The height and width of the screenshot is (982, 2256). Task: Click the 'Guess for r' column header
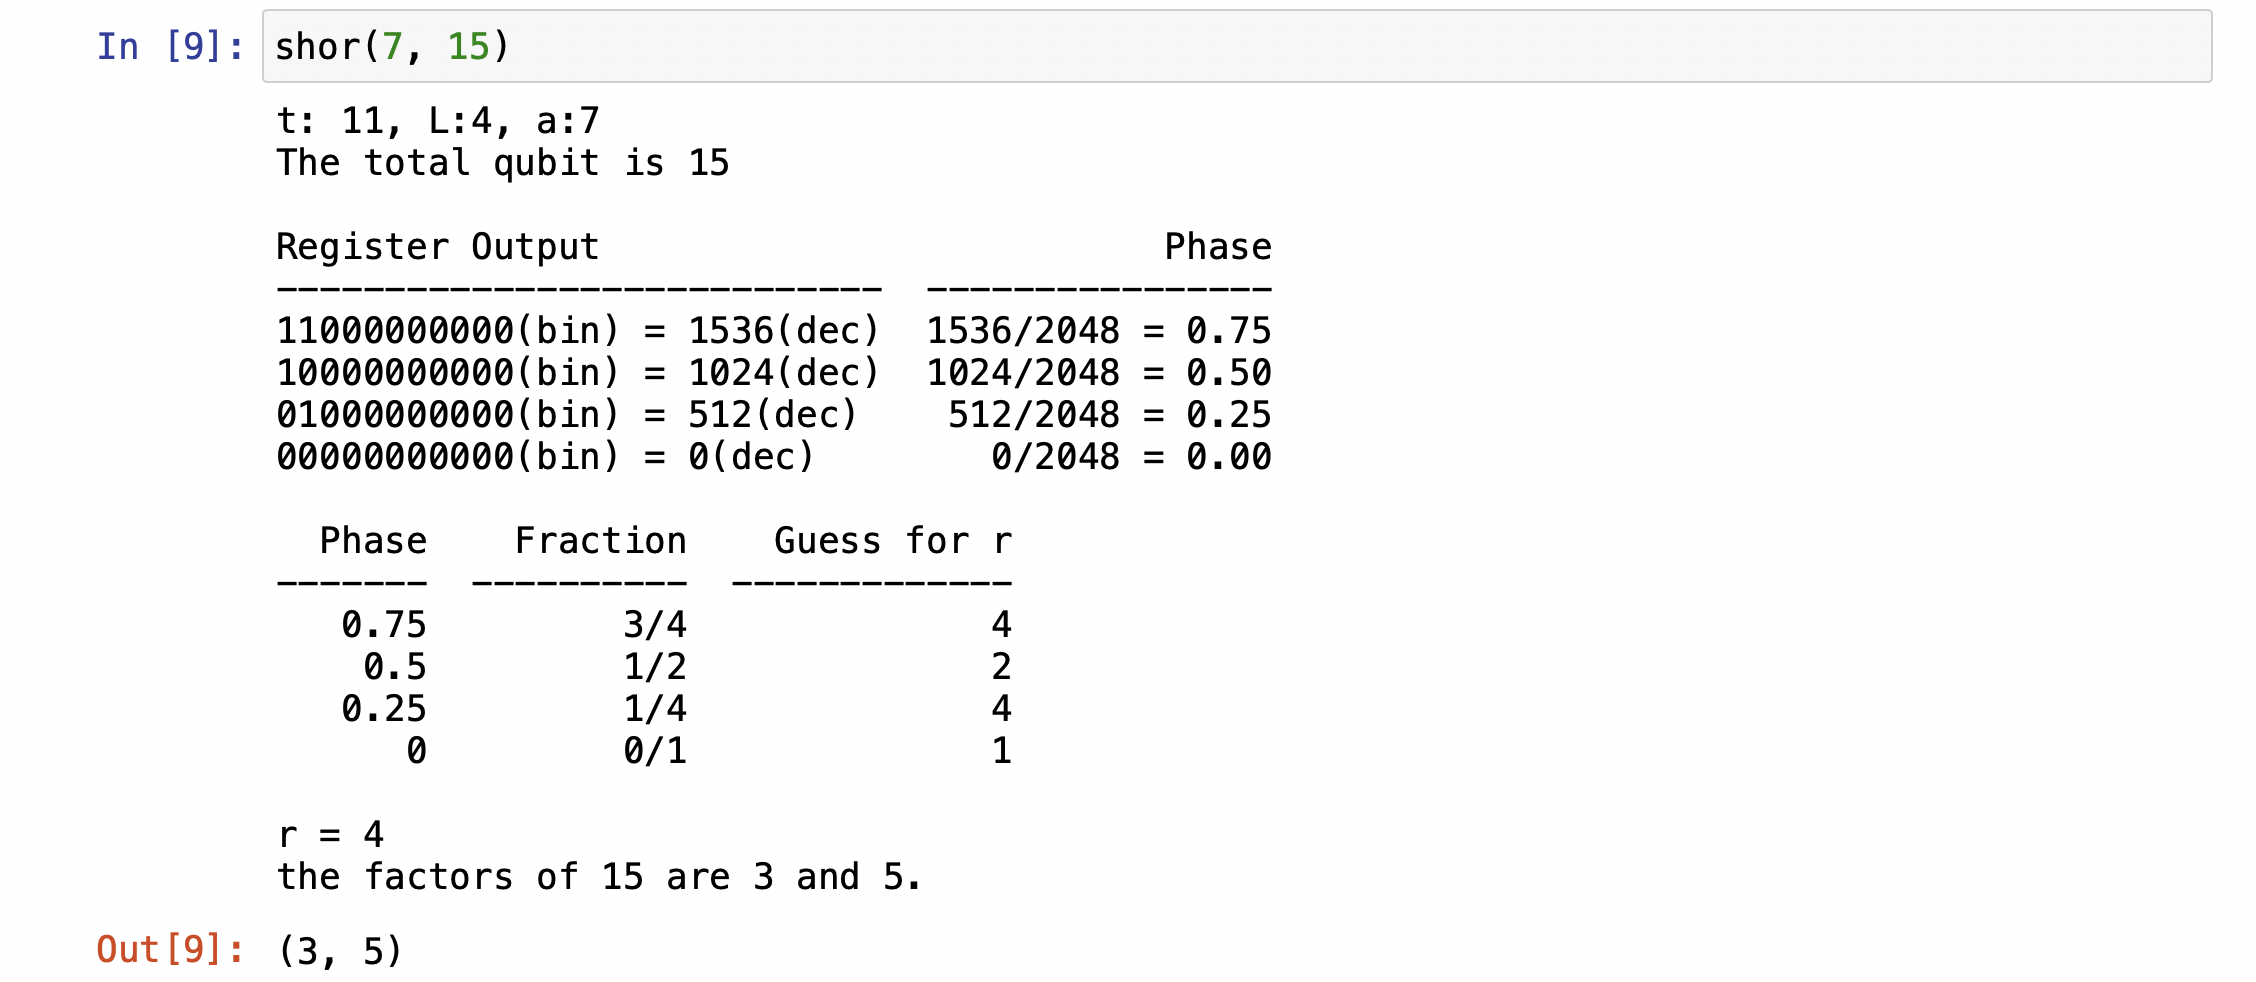point(892,541)
